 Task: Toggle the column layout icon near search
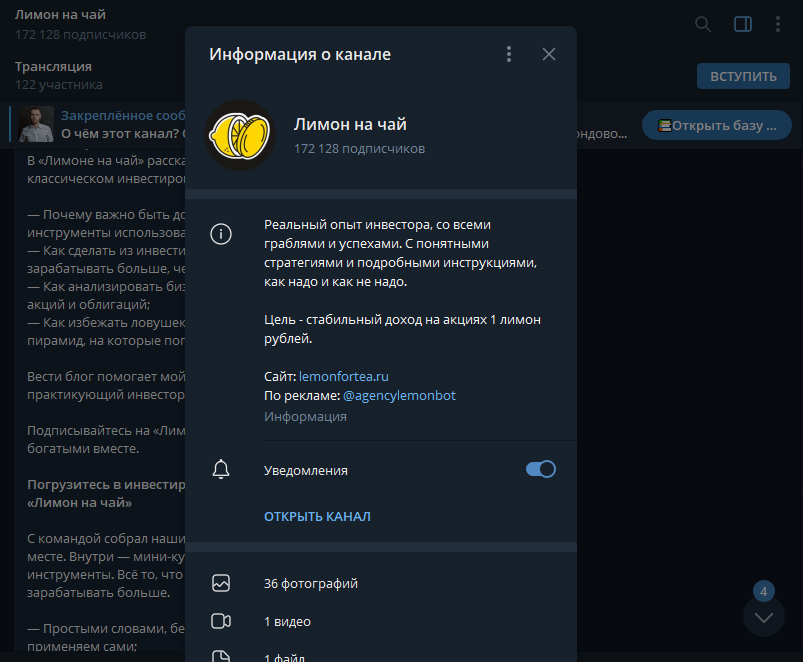click(741, 24)
